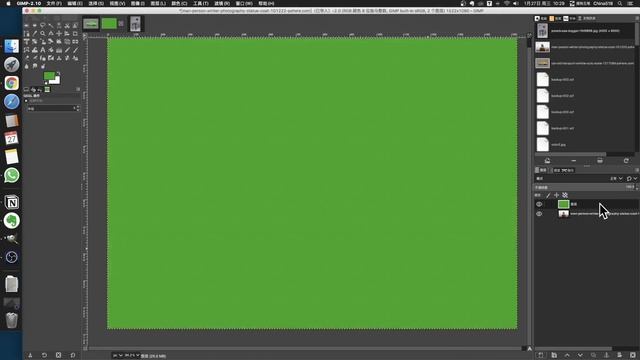Hide the green top layer via eye icon

click(539, 204)
